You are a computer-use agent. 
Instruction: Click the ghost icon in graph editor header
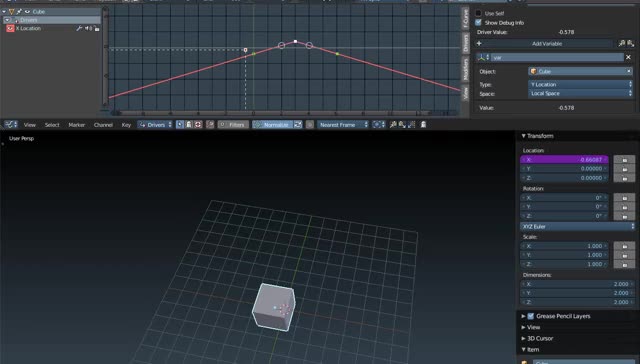(423, 124)
